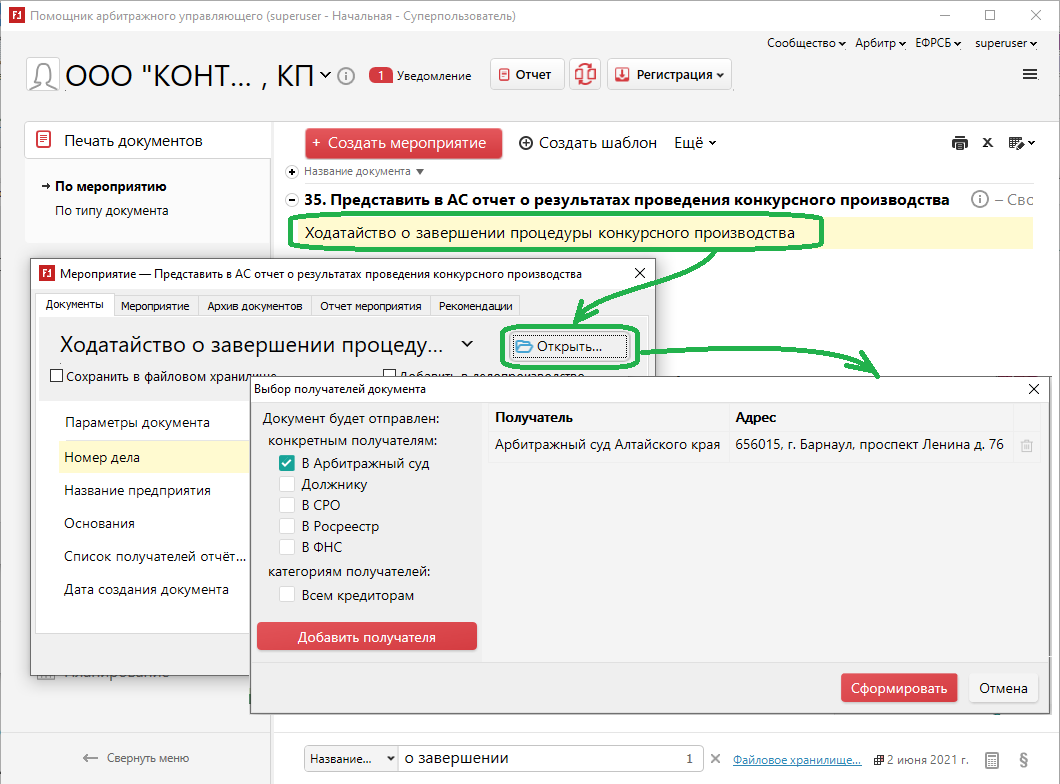
Task: Click the printer icon in the toolbar
Action: coord(960,143)
